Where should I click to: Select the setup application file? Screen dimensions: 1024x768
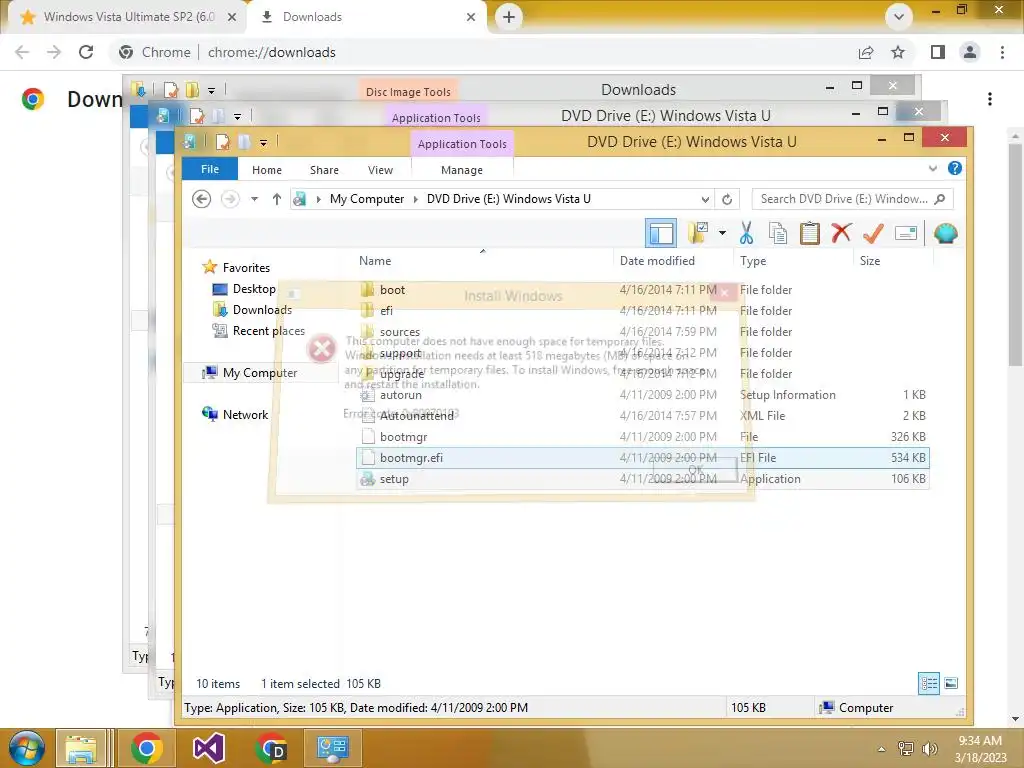tap(642, 479)
